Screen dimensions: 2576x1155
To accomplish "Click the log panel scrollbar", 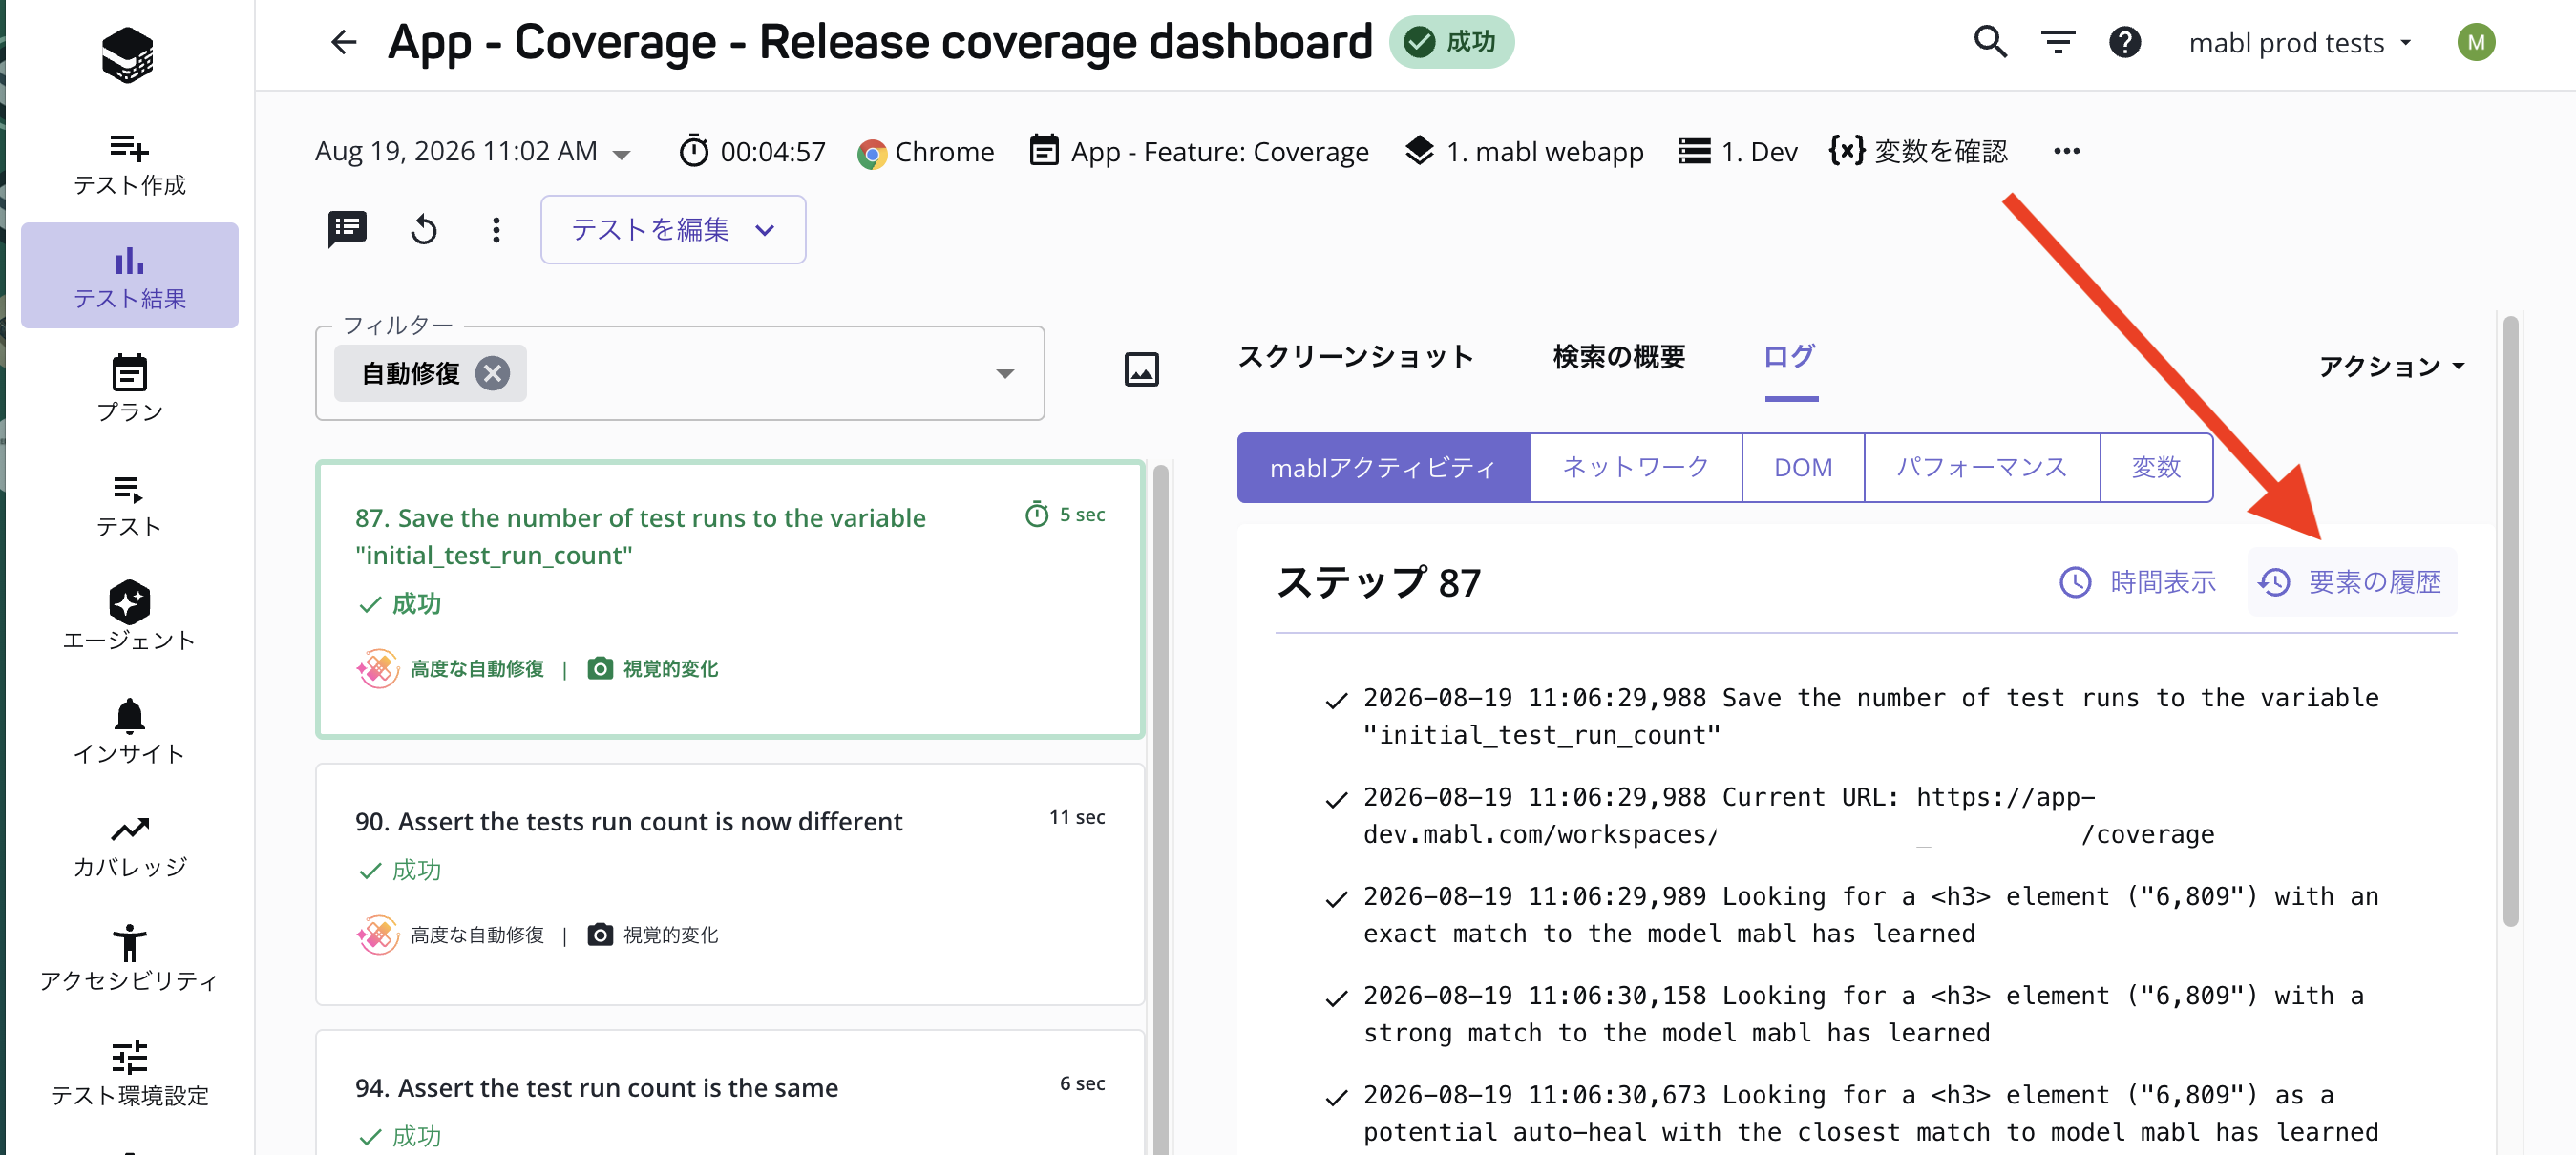I will tap(2510, 621).
